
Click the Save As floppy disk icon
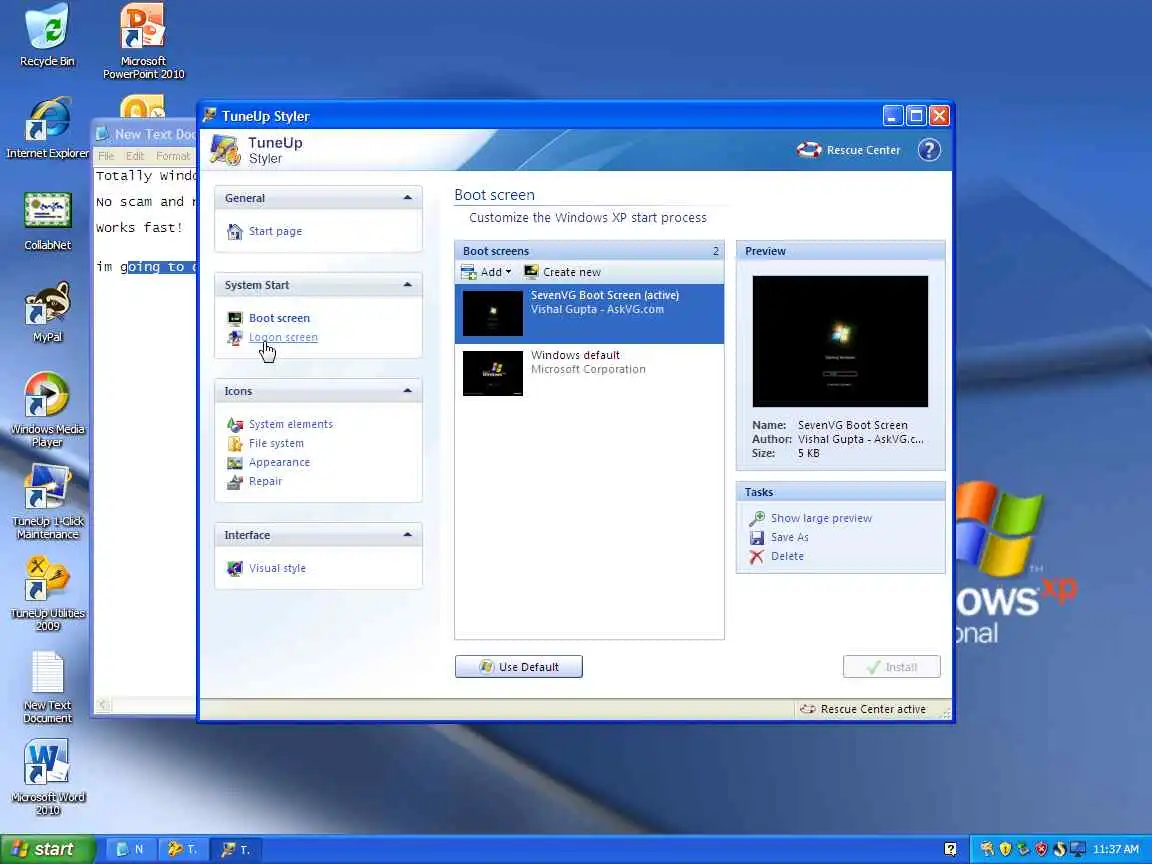coord(757,537)
